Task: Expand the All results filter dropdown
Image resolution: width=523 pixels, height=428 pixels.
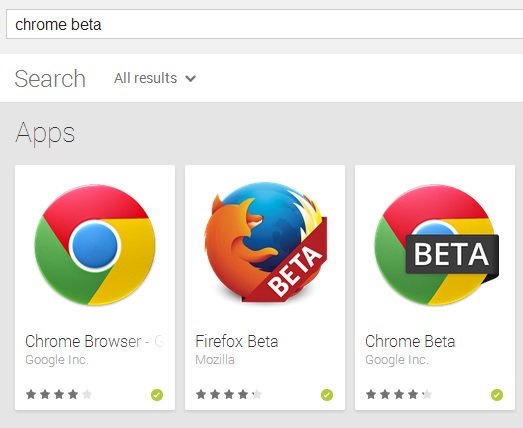Action: [155, 78]
